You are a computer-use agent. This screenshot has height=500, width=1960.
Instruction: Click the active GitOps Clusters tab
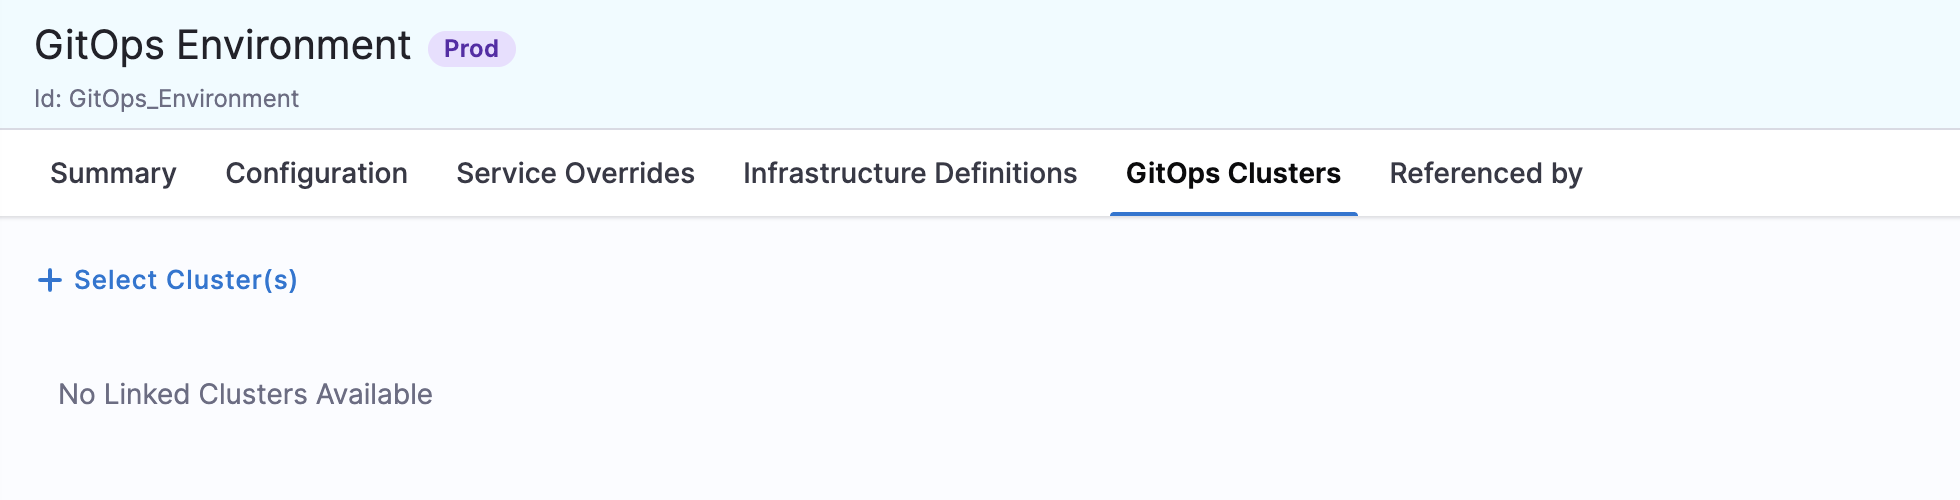(1233, 173)
